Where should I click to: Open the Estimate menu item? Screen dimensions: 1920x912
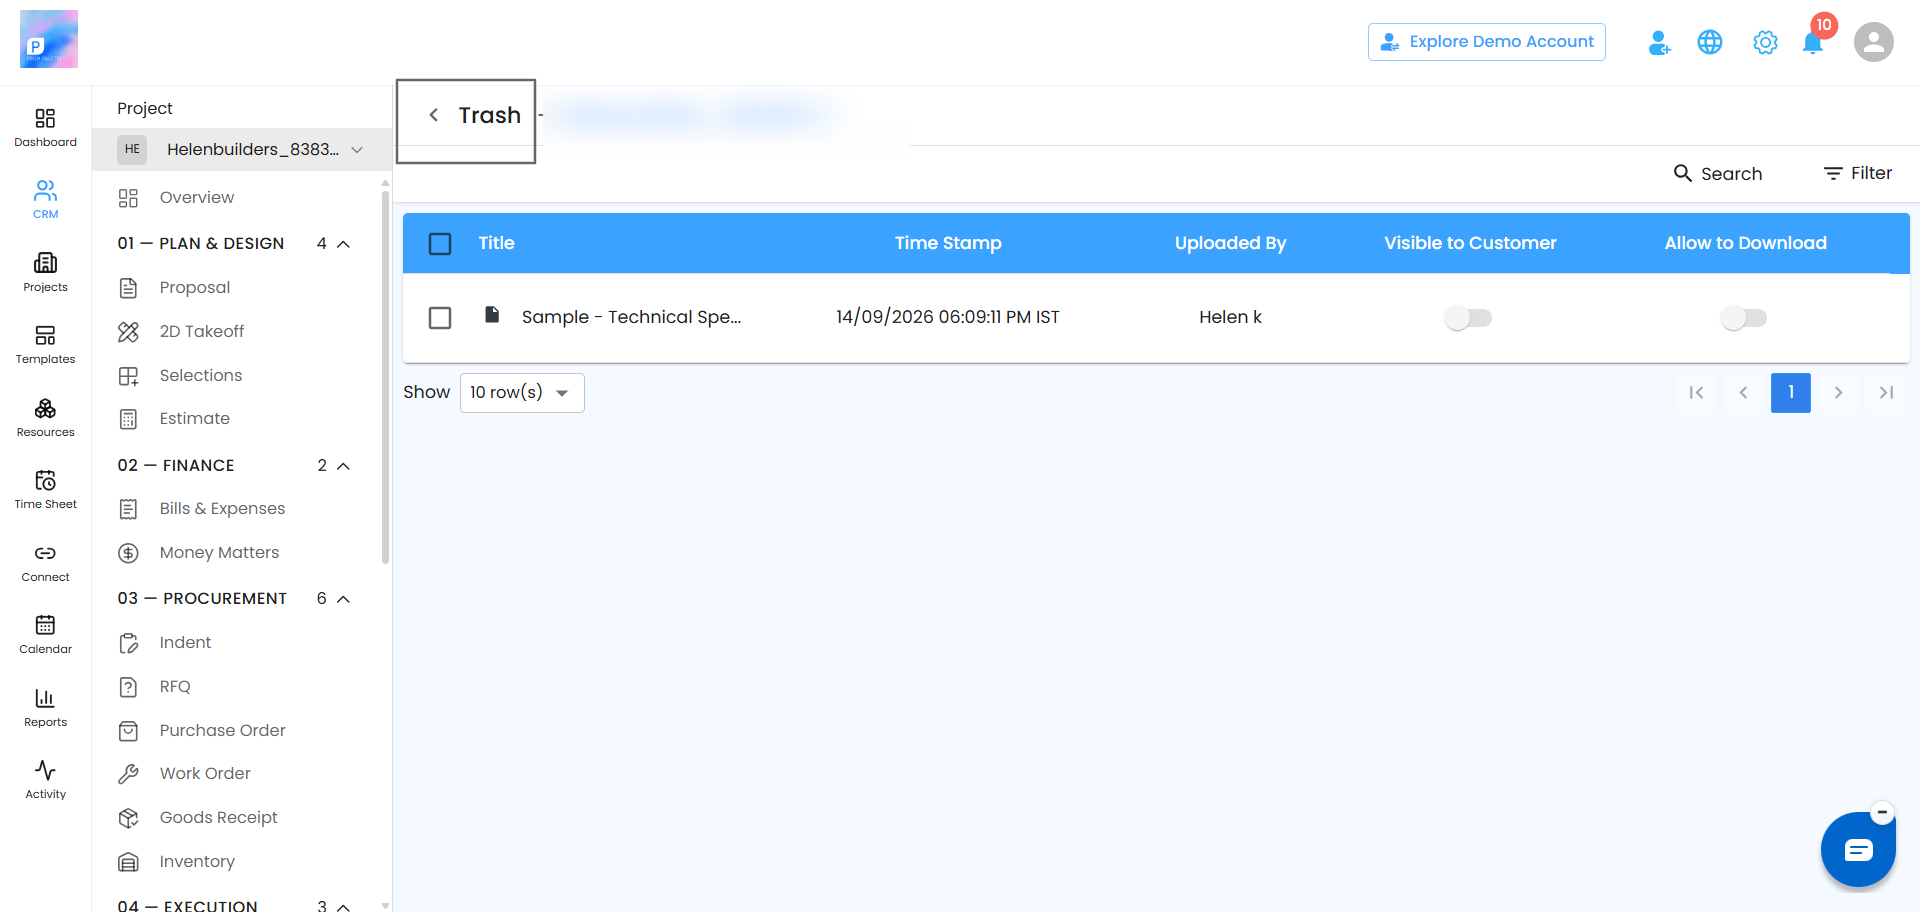[194, 419]
